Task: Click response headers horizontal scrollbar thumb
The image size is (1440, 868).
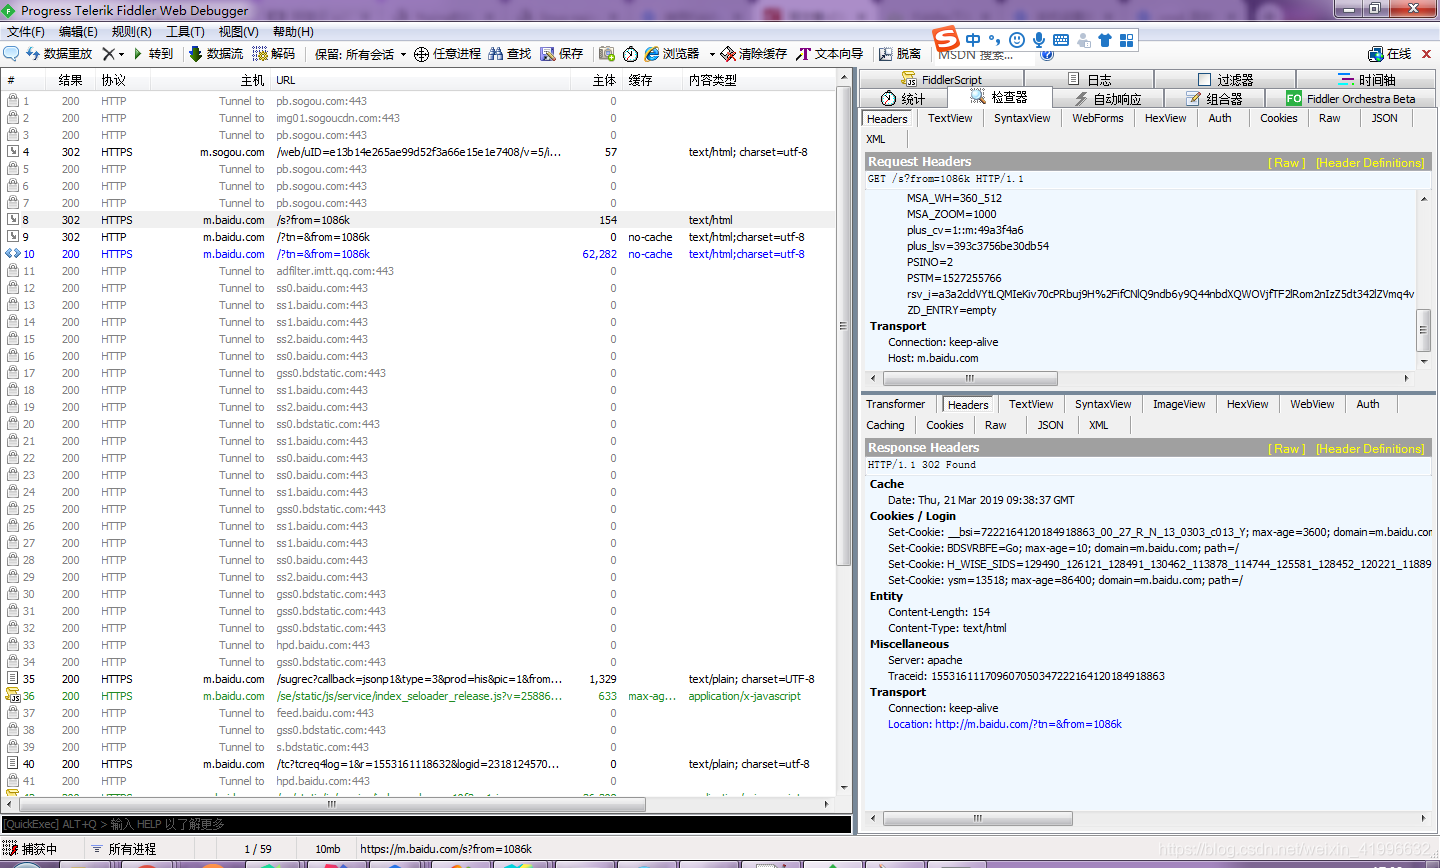Action: pyautogui.click(x=977, y=818)
